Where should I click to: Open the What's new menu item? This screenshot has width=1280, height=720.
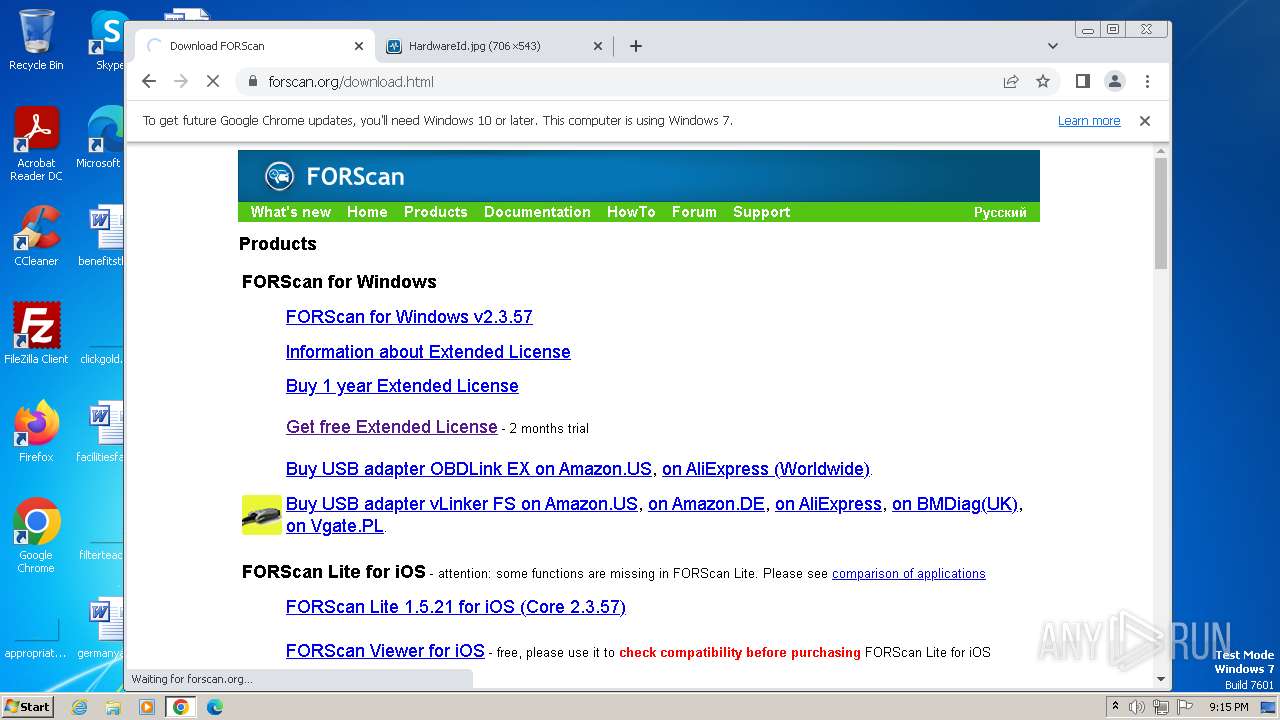pos(291,212)
